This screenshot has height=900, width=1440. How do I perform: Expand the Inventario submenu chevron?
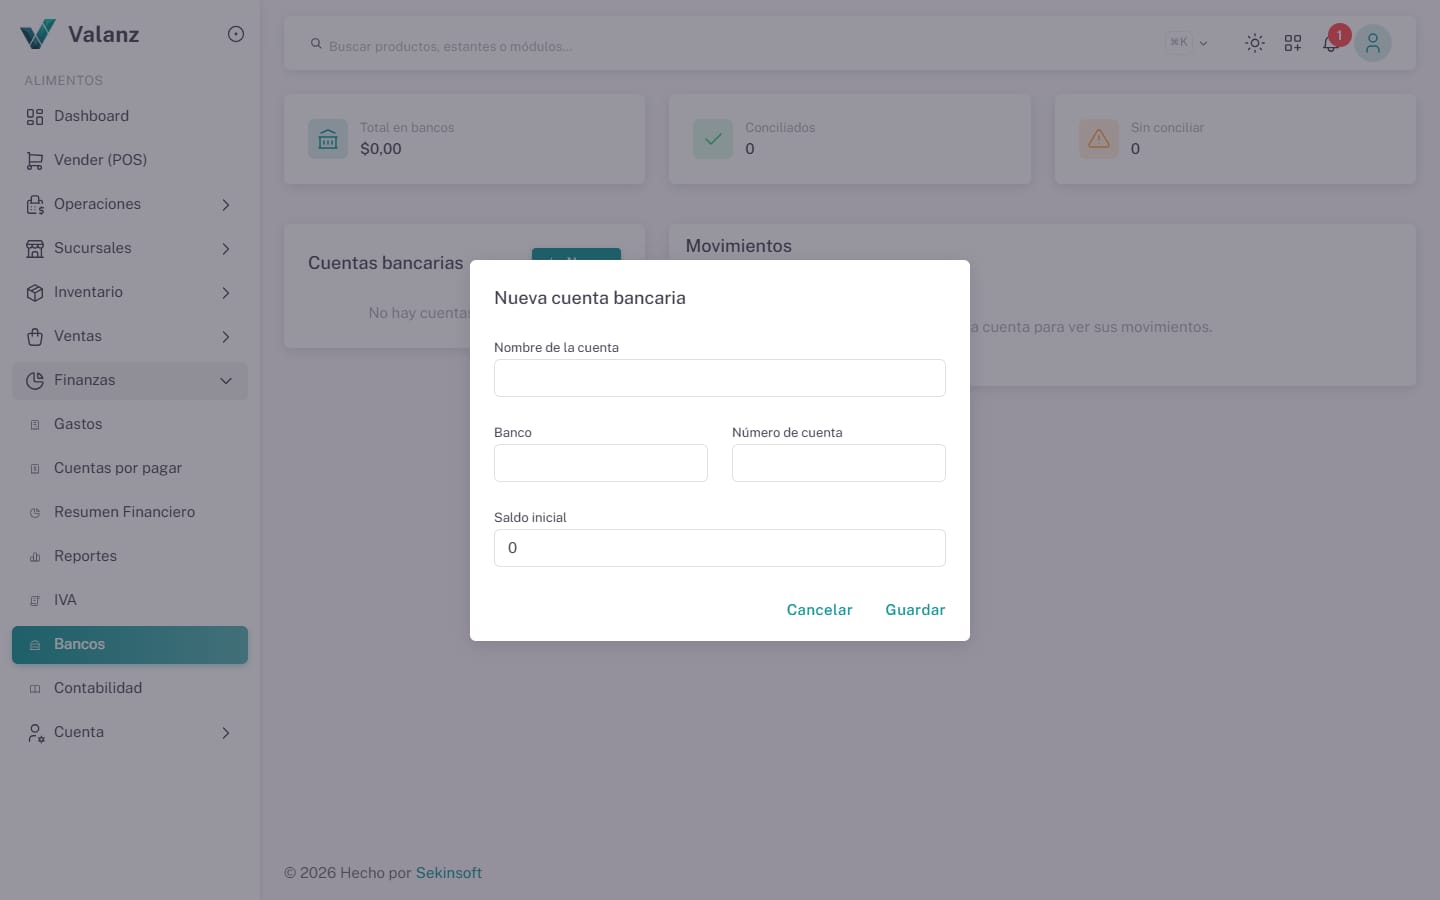226,293
